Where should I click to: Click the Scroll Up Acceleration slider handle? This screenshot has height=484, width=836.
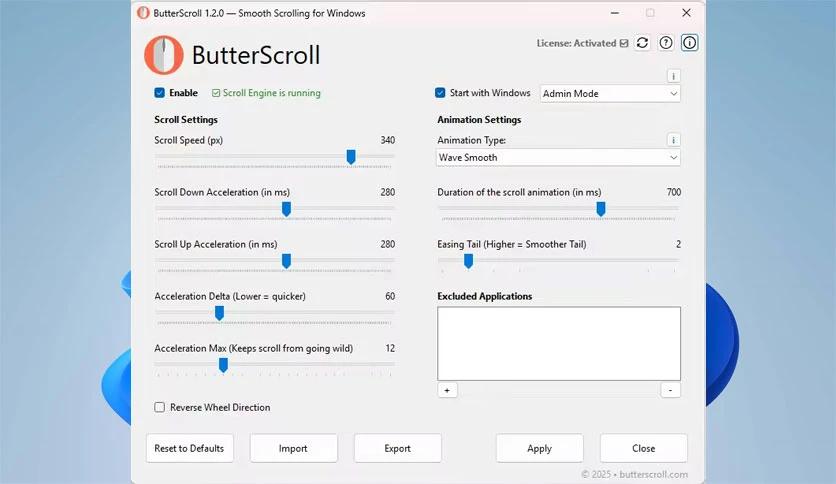click(286, 261)
